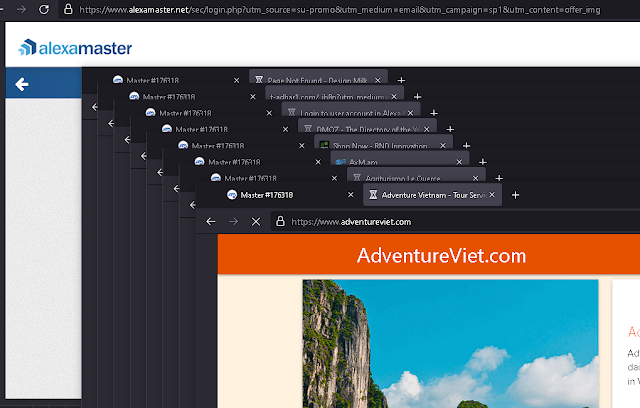640x408 pixels.
Task: Close the Login to user account tab
Action: pos(410,113)
